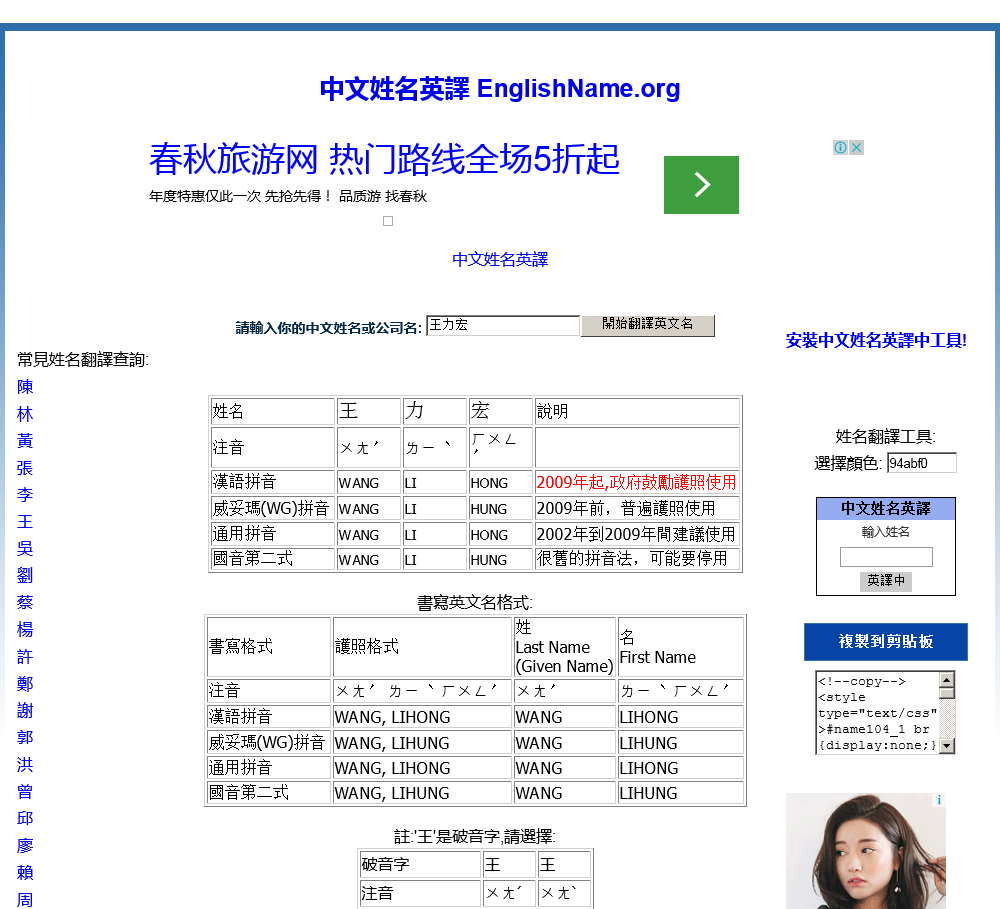This screenshot has width=1000, height=909.
Task: Select the 2002年到2009年間建議使用 cell
Action: coord(636,533)
